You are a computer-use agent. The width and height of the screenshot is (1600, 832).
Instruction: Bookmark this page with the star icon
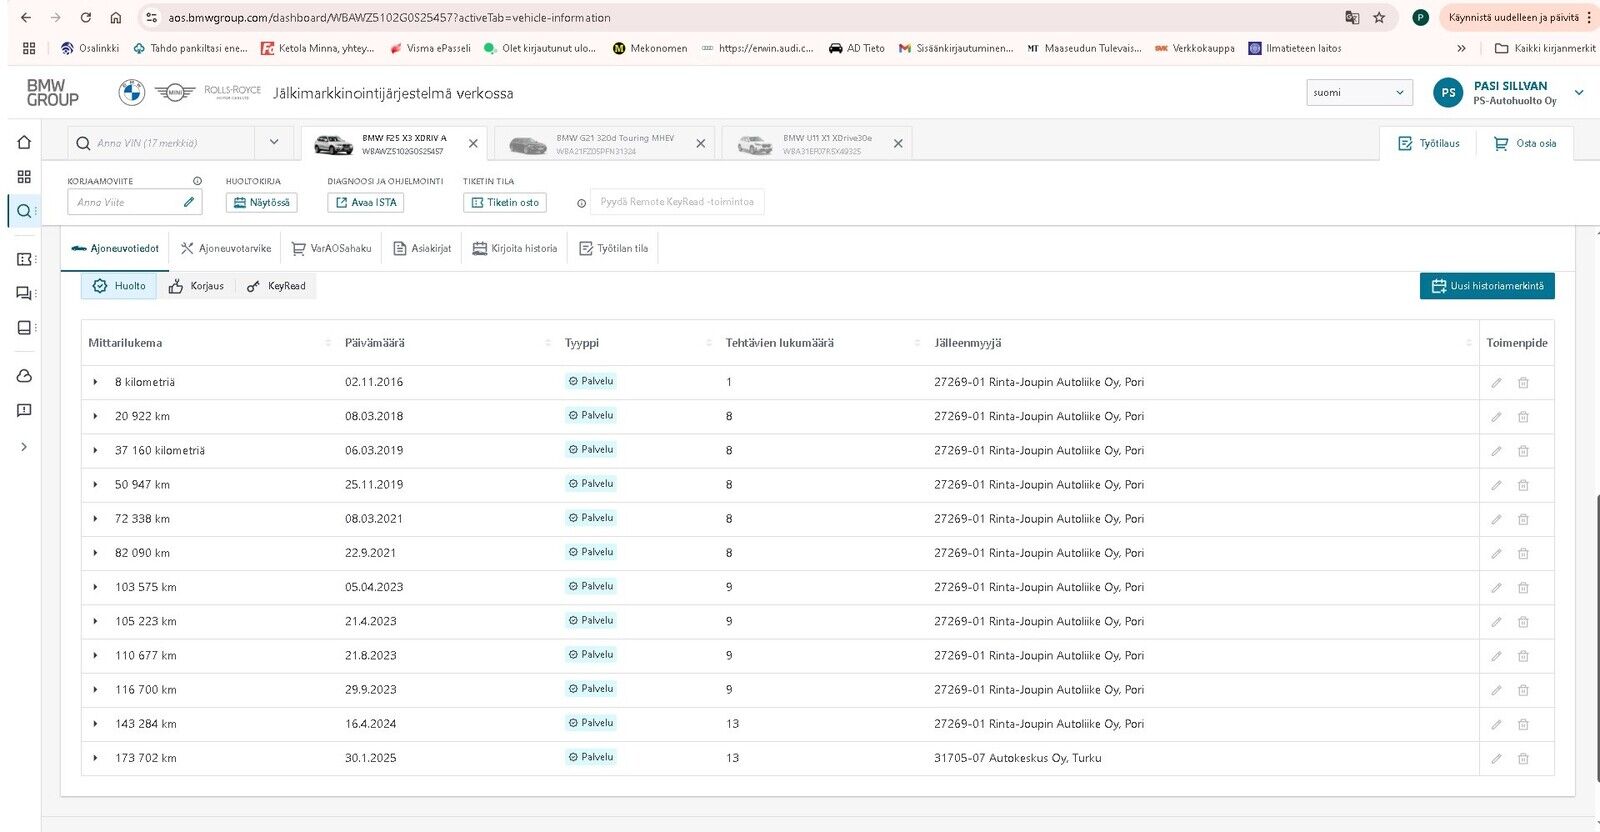point(1379,17)
